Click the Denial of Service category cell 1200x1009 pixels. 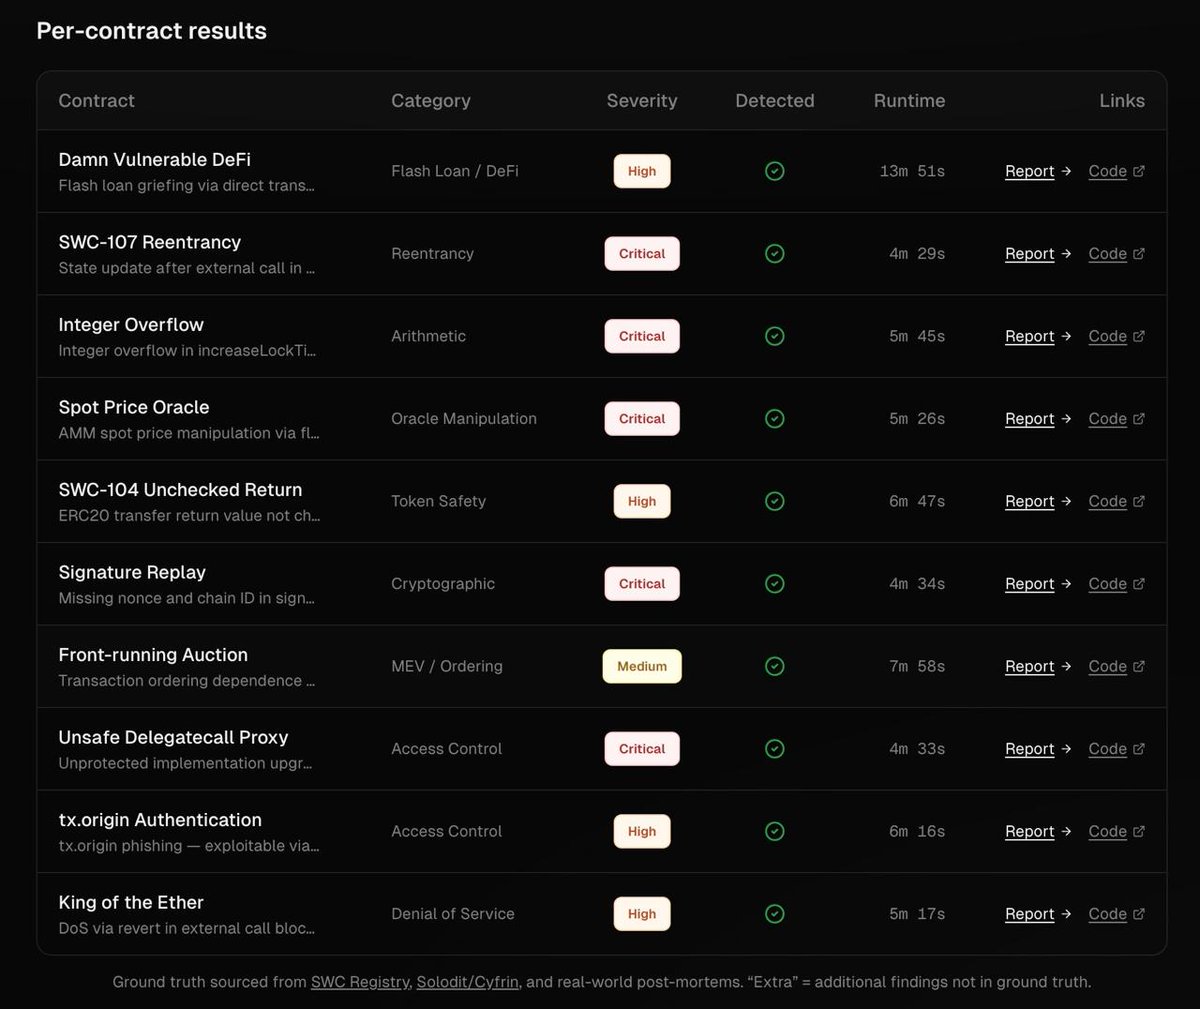(453, 914)
